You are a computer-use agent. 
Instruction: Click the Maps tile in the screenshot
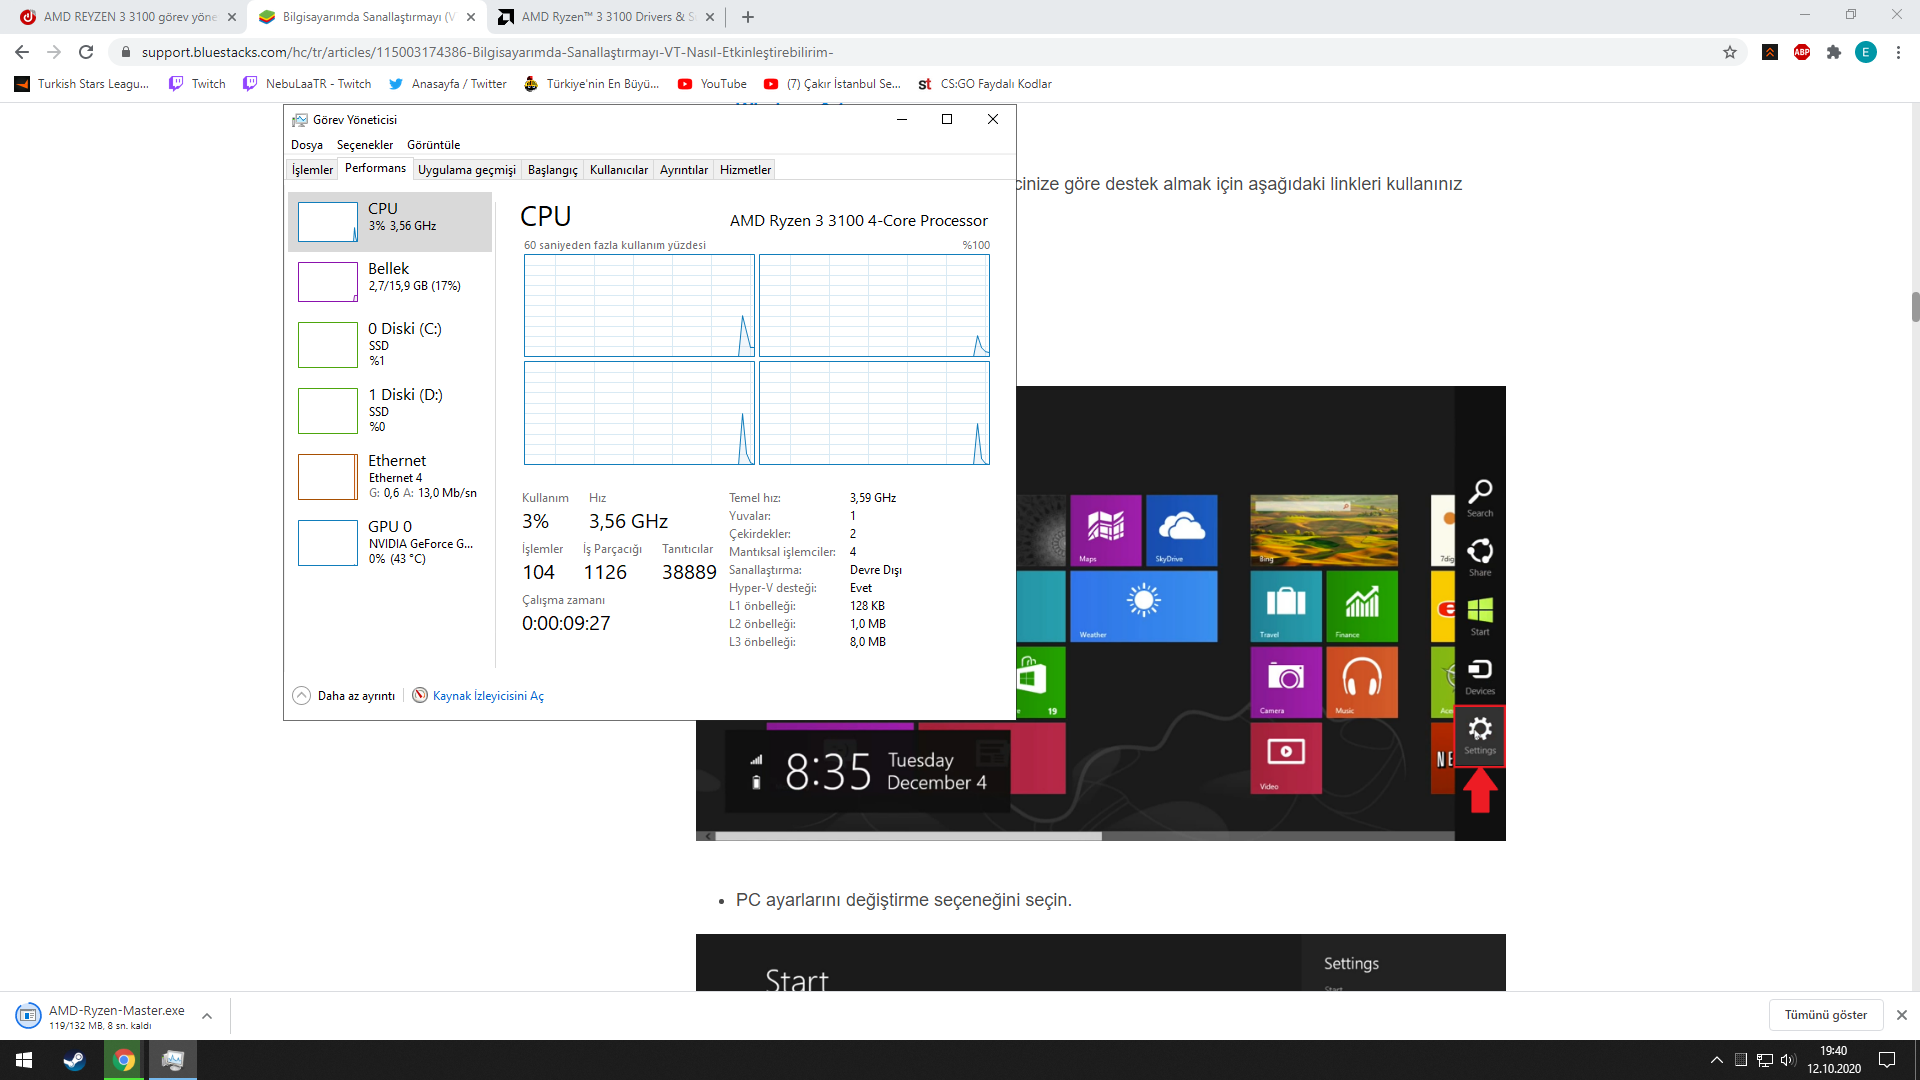pos(1106,530)
